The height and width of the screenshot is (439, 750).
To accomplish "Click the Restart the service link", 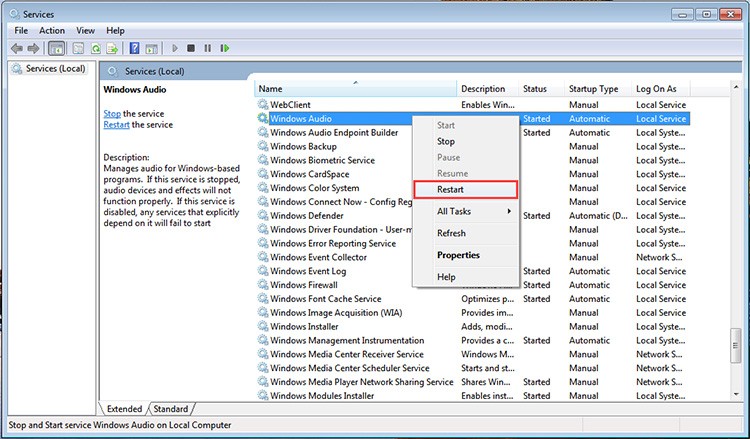I will (116, 125).
